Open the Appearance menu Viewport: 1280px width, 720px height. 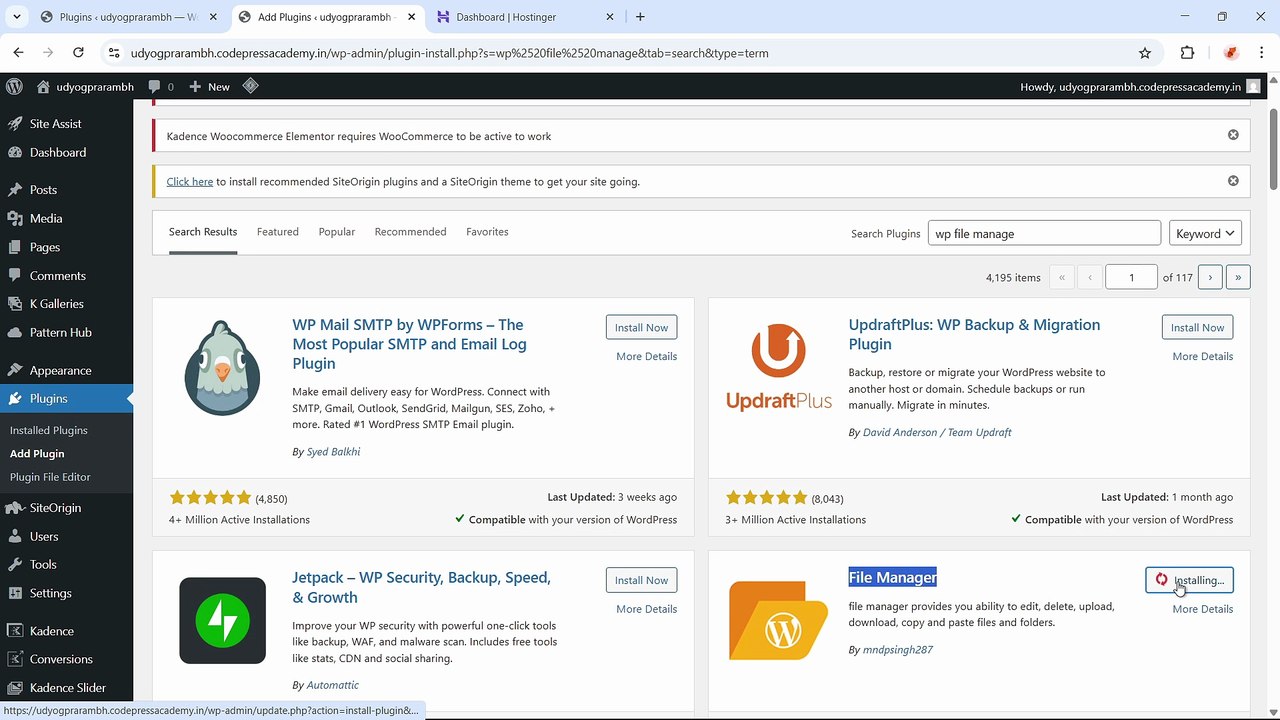click(61, 371)
